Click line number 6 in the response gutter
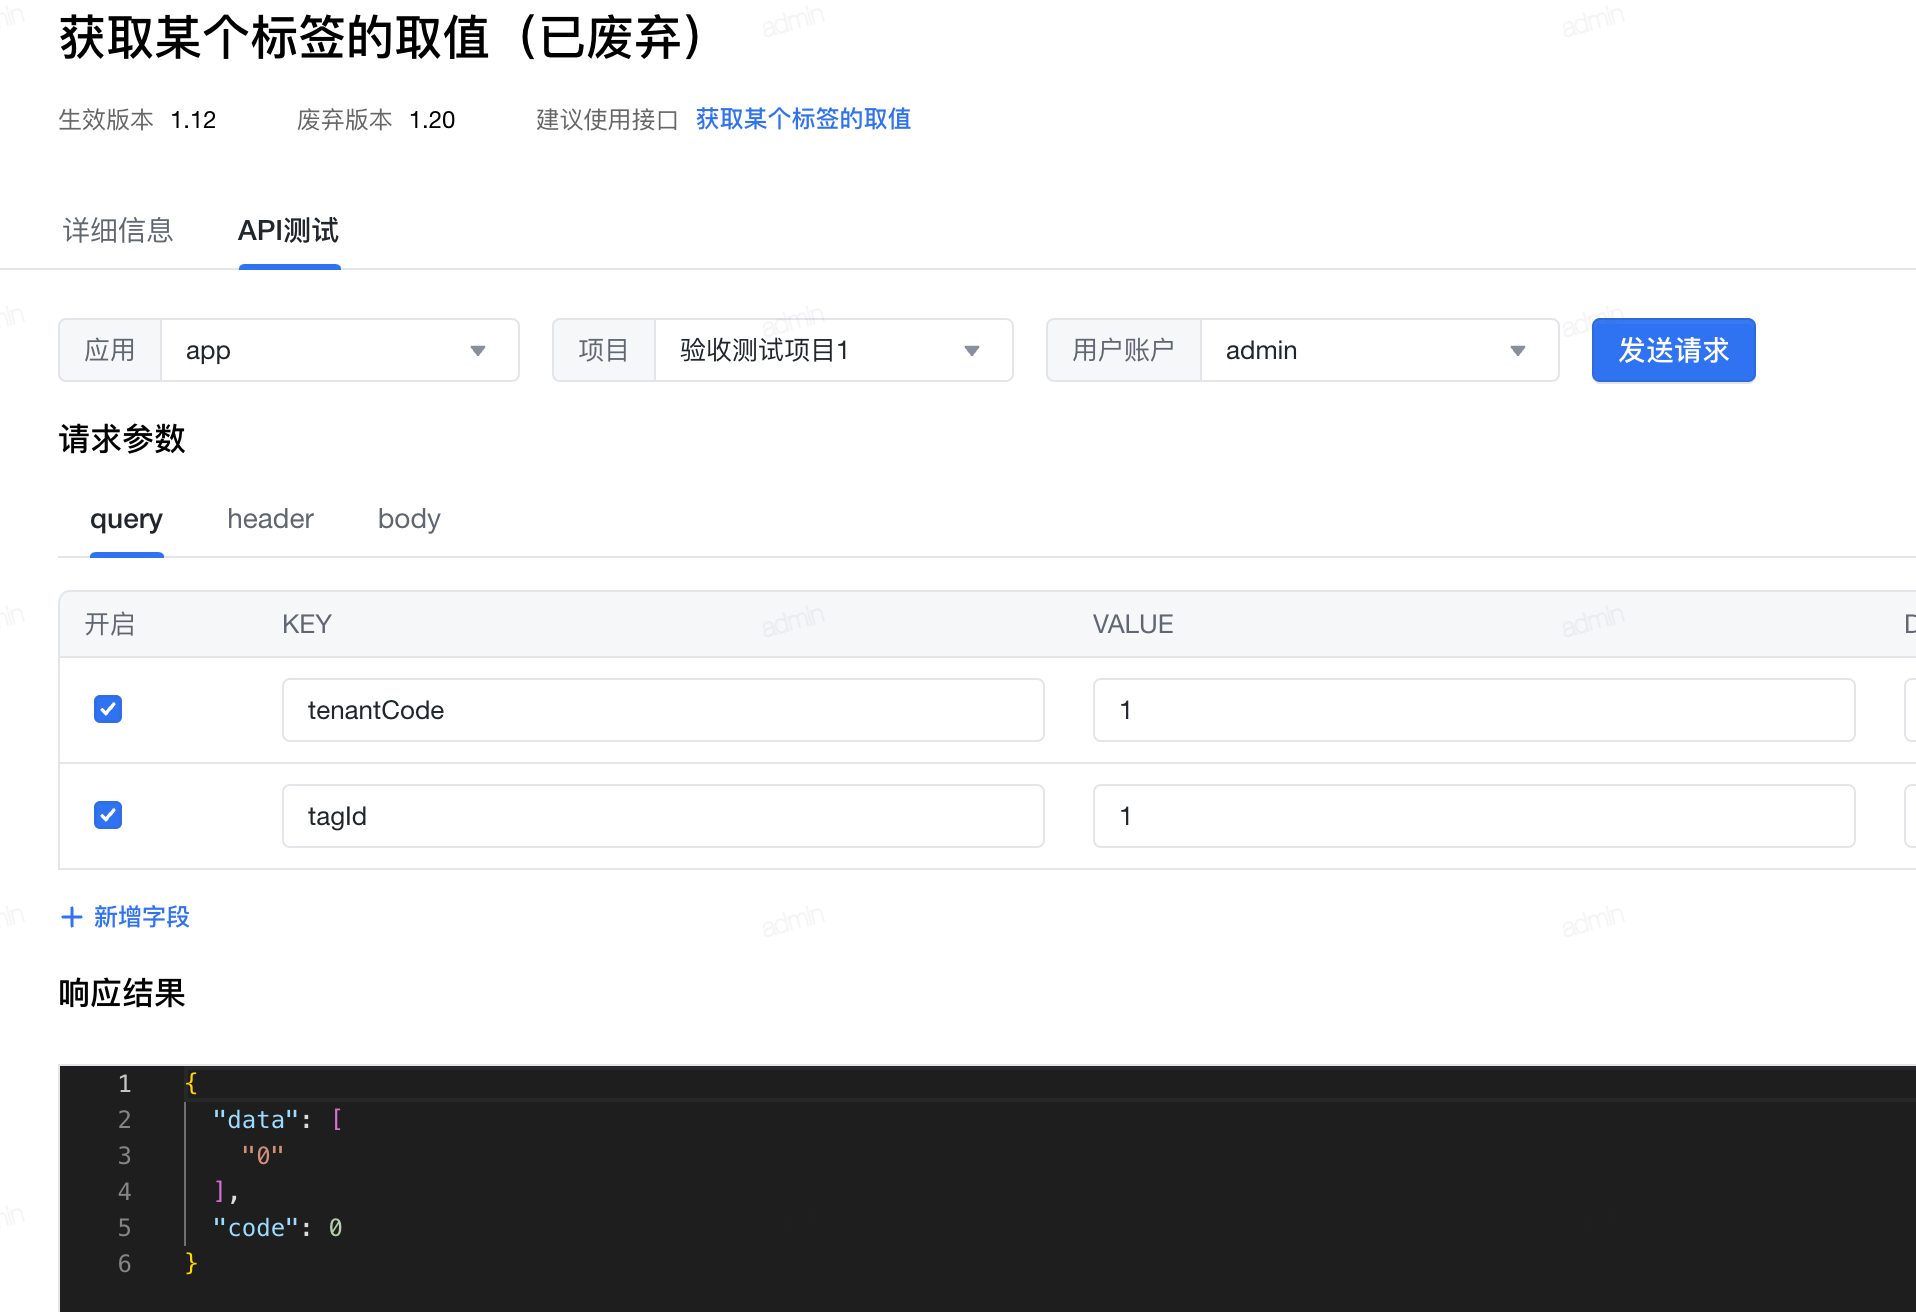Viewport: 1916px width, 1312px height. [125, 1263]
